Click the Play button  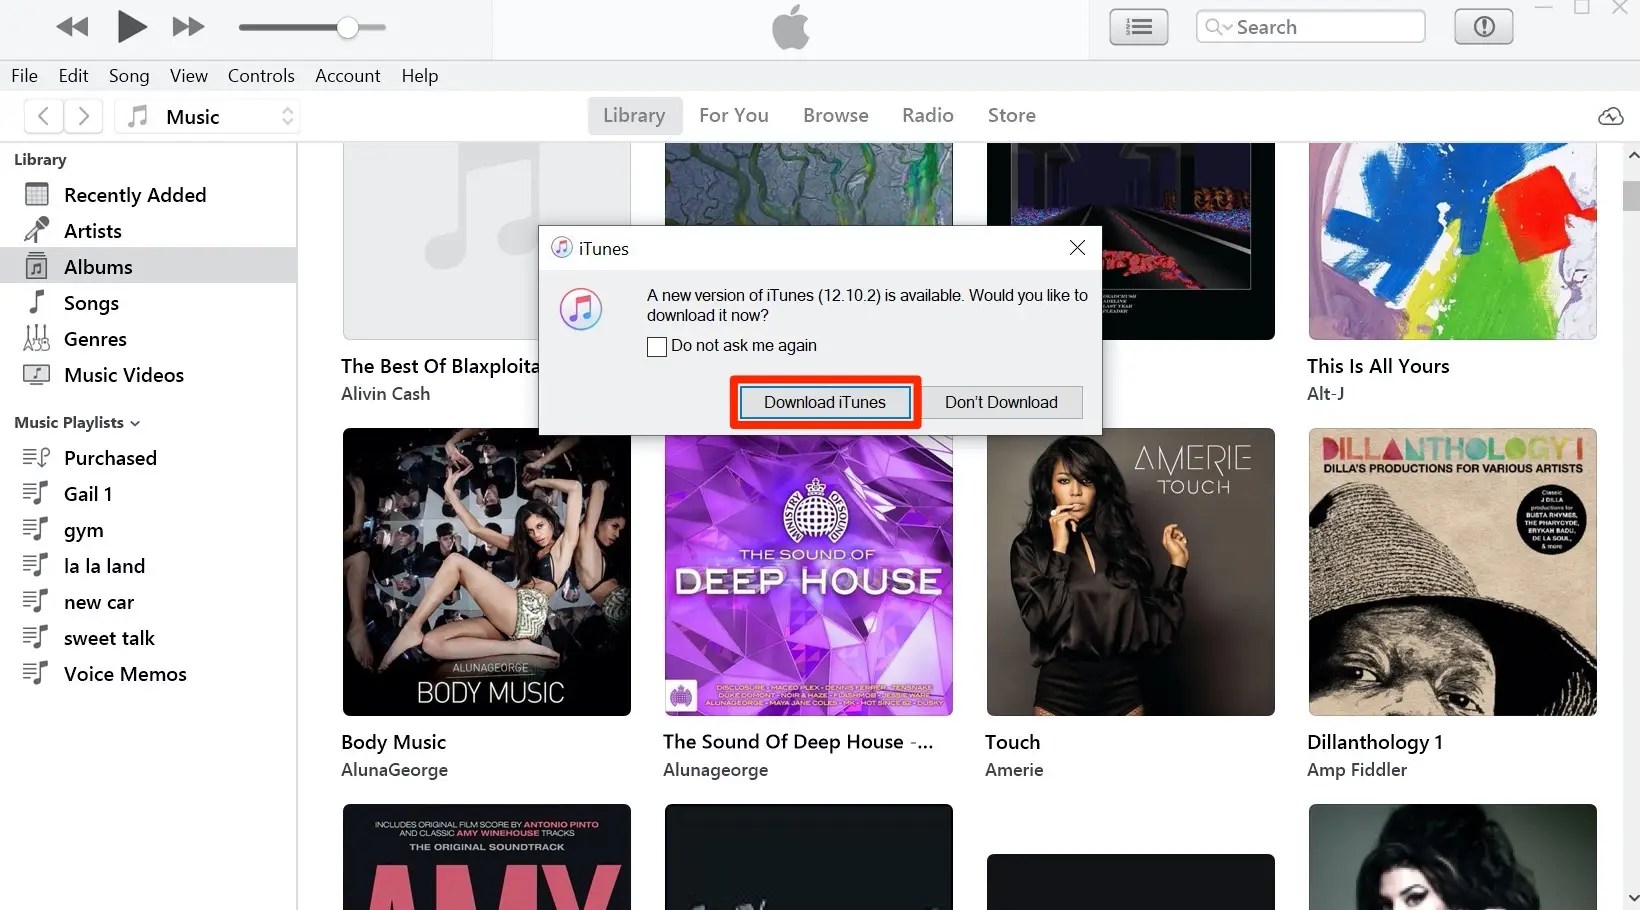131,26
